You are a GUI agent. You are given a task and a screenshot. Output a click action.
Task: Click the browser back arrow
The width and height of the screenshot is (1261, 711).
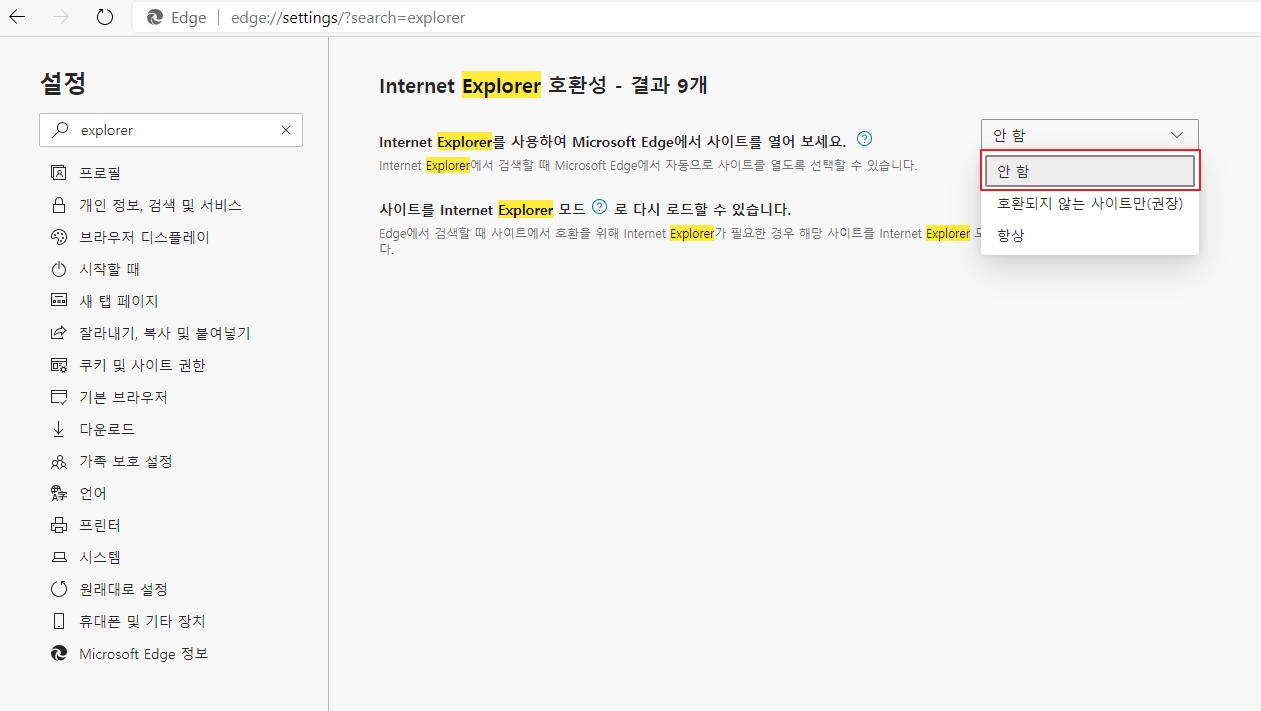click(17, 17)
